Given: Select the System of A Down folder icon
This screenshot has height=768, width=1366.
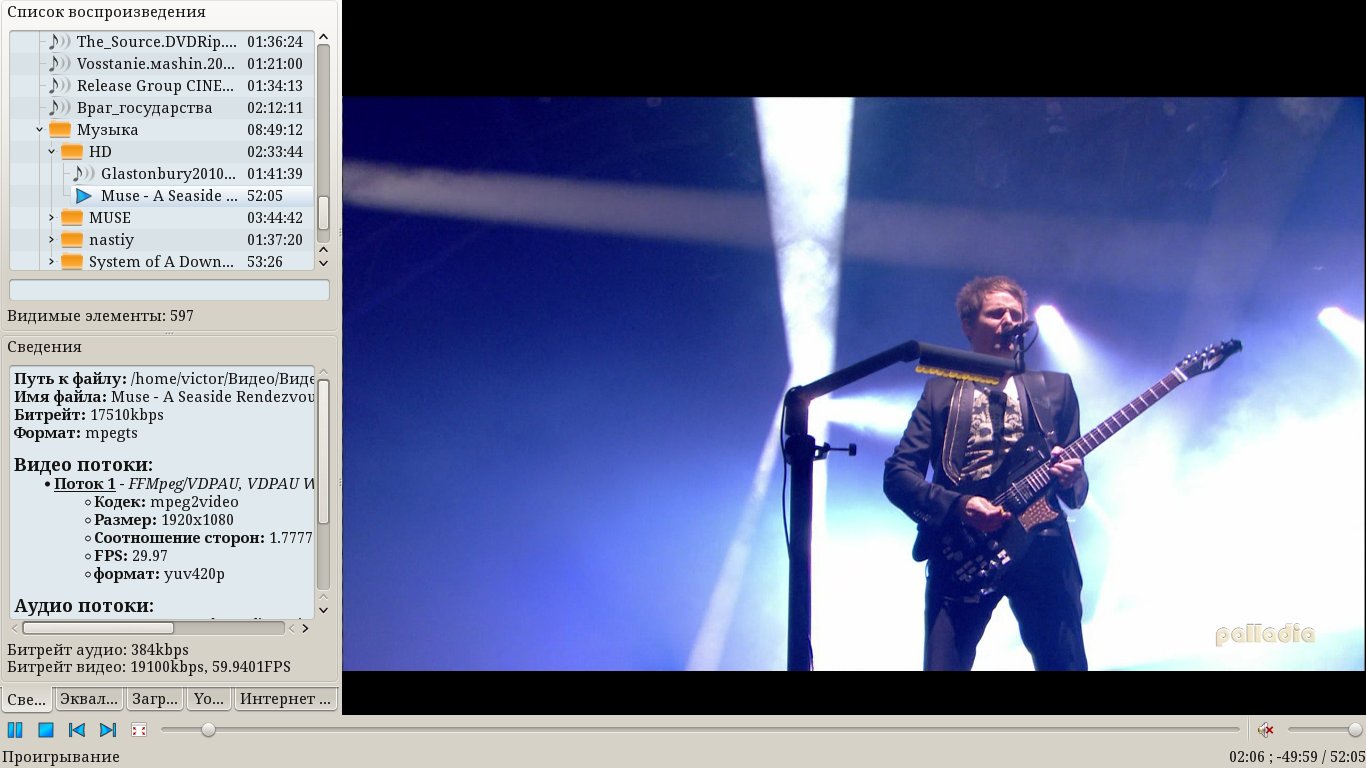Looking at the screenshot, I should pos(72,262).
